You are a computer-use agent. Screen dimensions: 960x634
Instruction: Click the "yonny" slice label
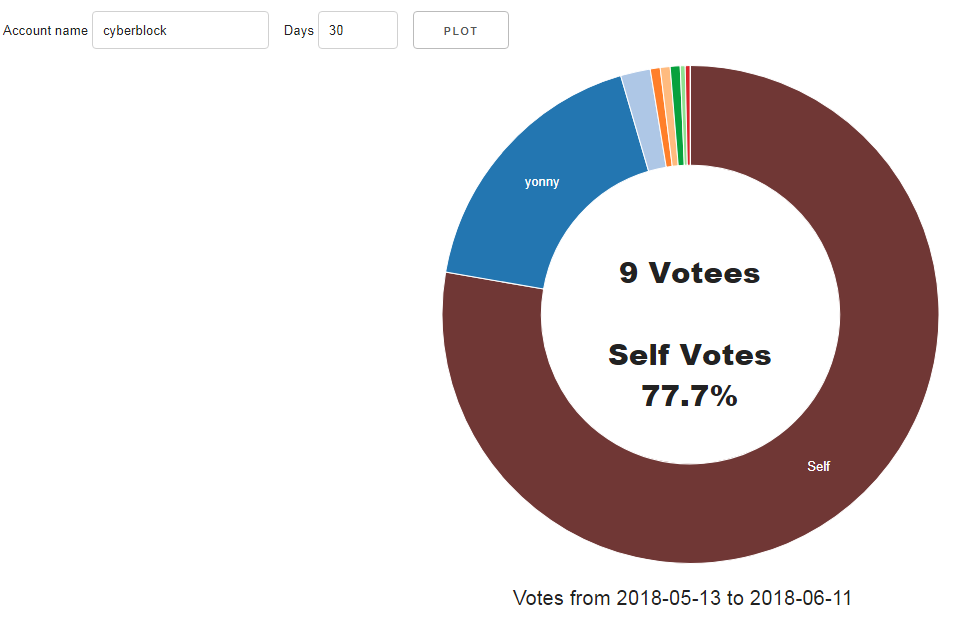tap(542, 182)
